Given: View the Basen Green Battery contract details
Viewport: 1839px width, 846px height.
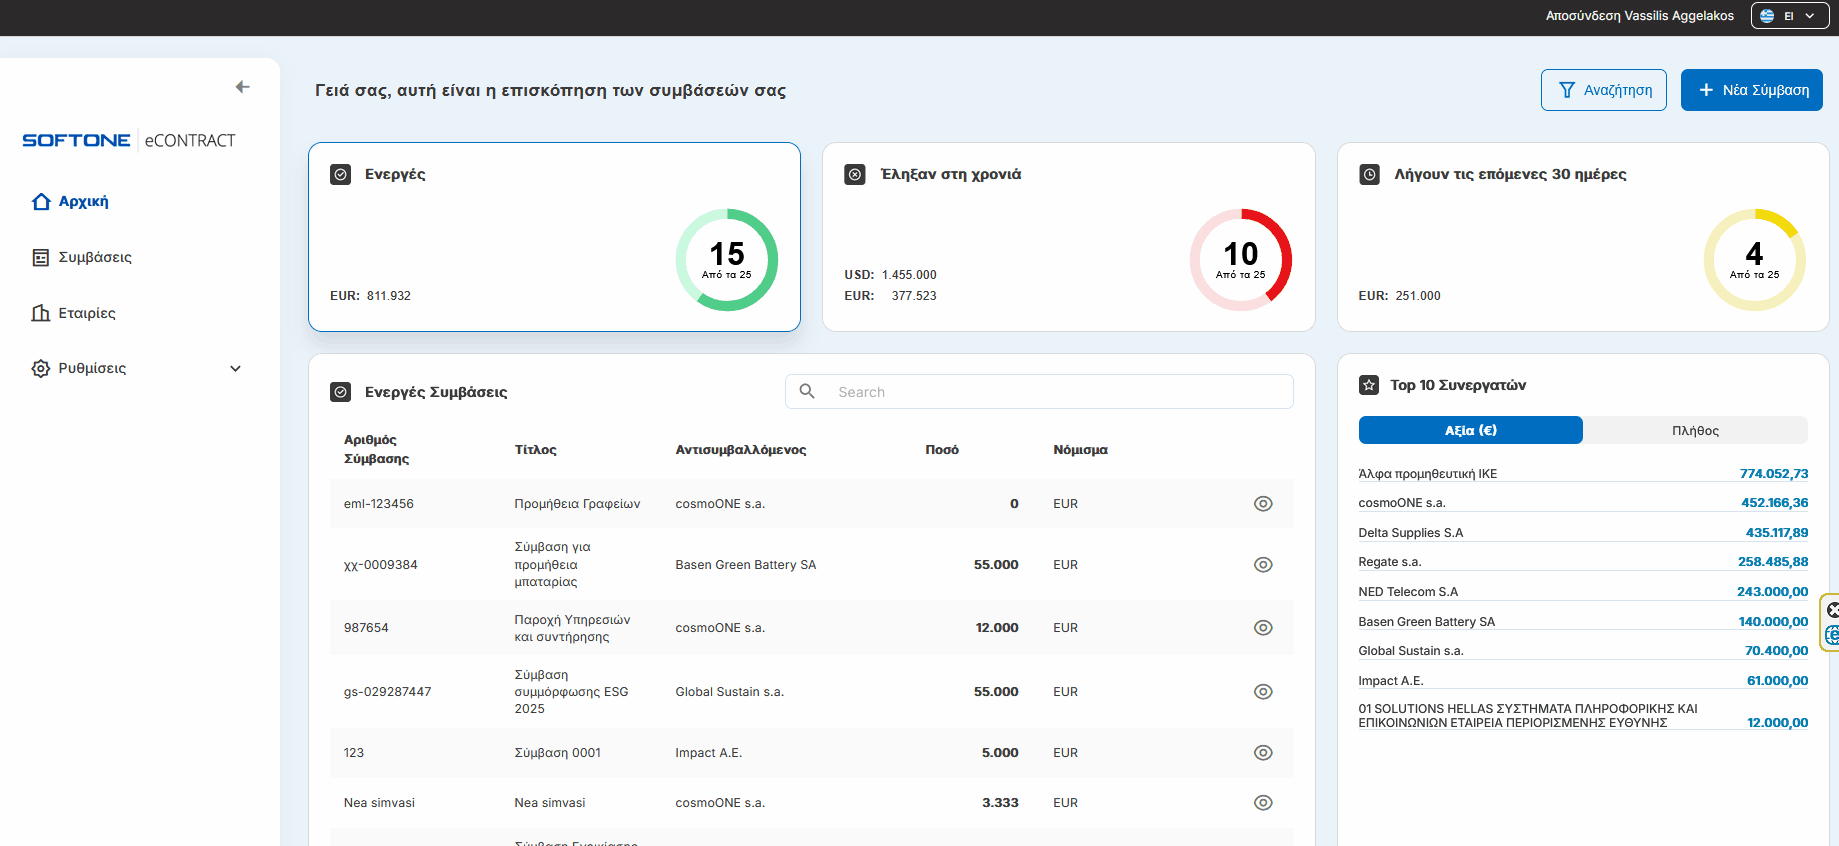Looking at the screenshot, I should (1263, 565).
